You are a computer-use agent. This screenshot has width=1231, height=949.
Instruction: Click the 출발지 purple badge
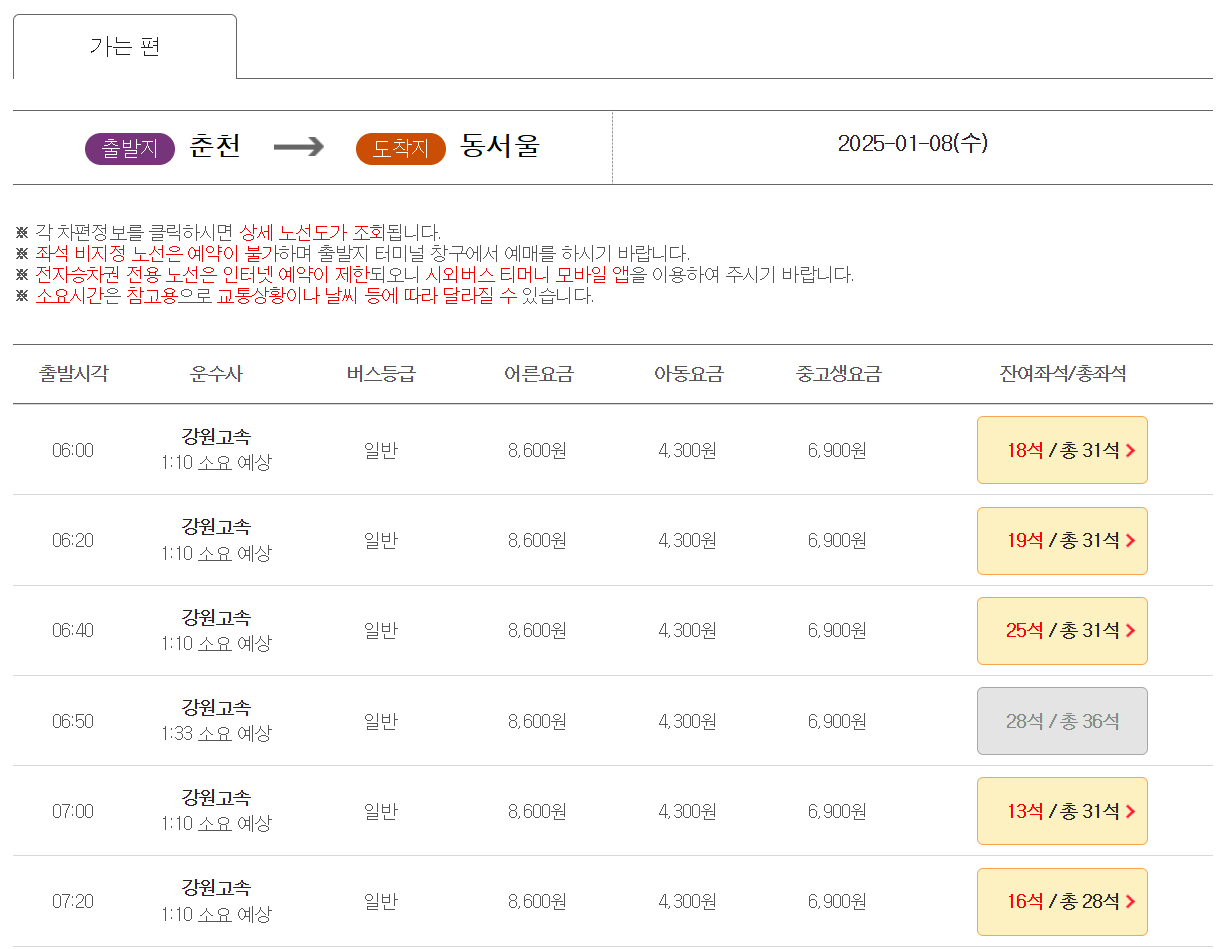(130, 148)
